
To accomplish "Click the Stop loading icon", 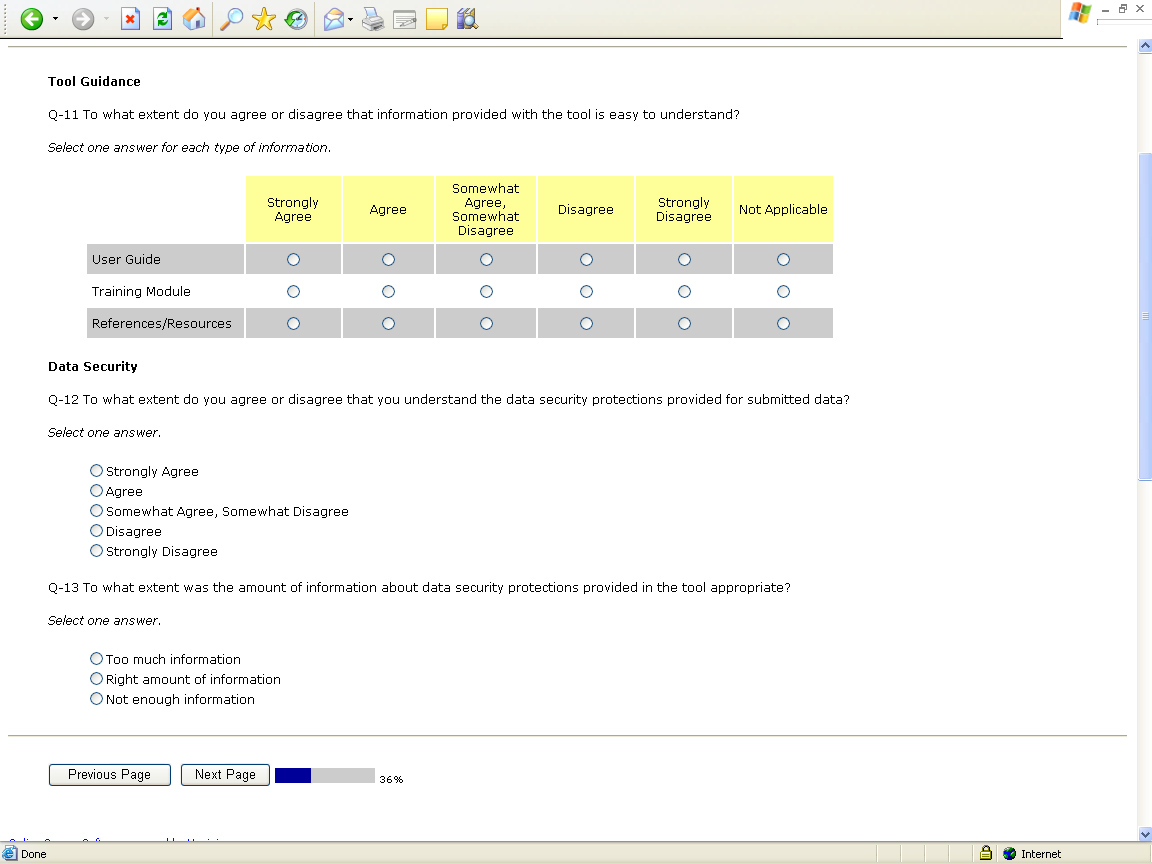I will pos(130,19).
